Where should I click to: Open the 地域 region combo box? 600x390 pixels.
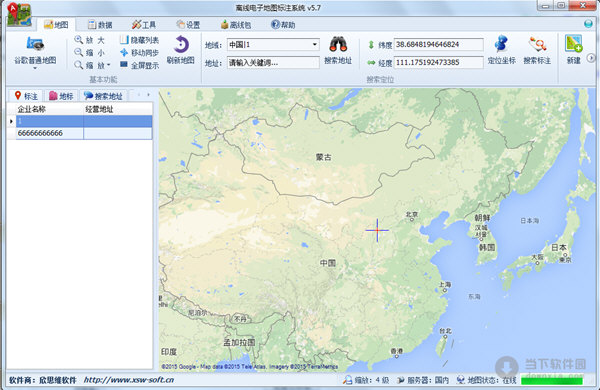pos(273,45)
